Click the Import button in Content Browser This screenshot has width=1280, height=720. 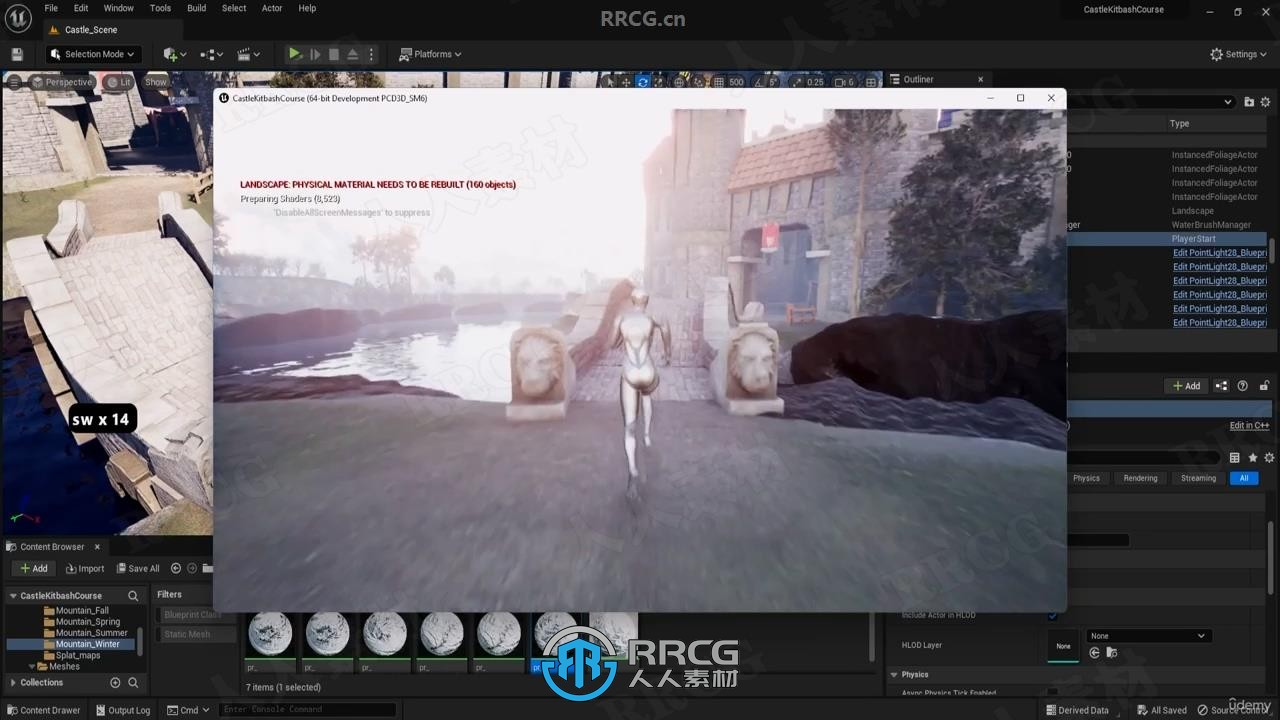[85, 568]
